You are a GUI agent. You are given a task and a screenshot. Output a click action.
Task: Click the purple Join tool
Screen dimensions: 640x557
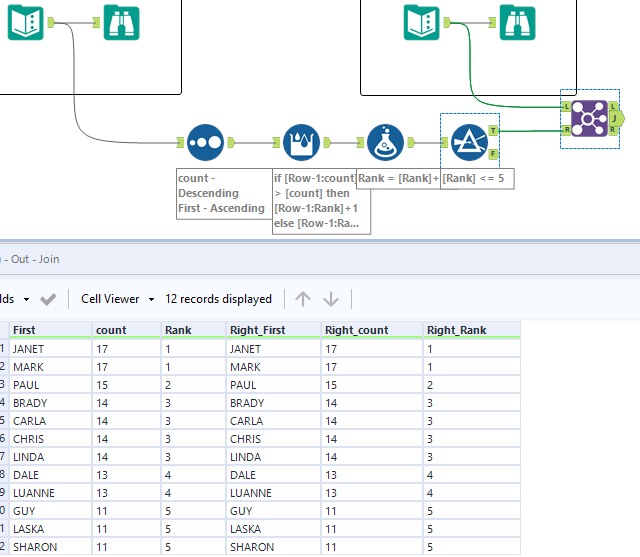pyautogui.click(x=588, y=117)
